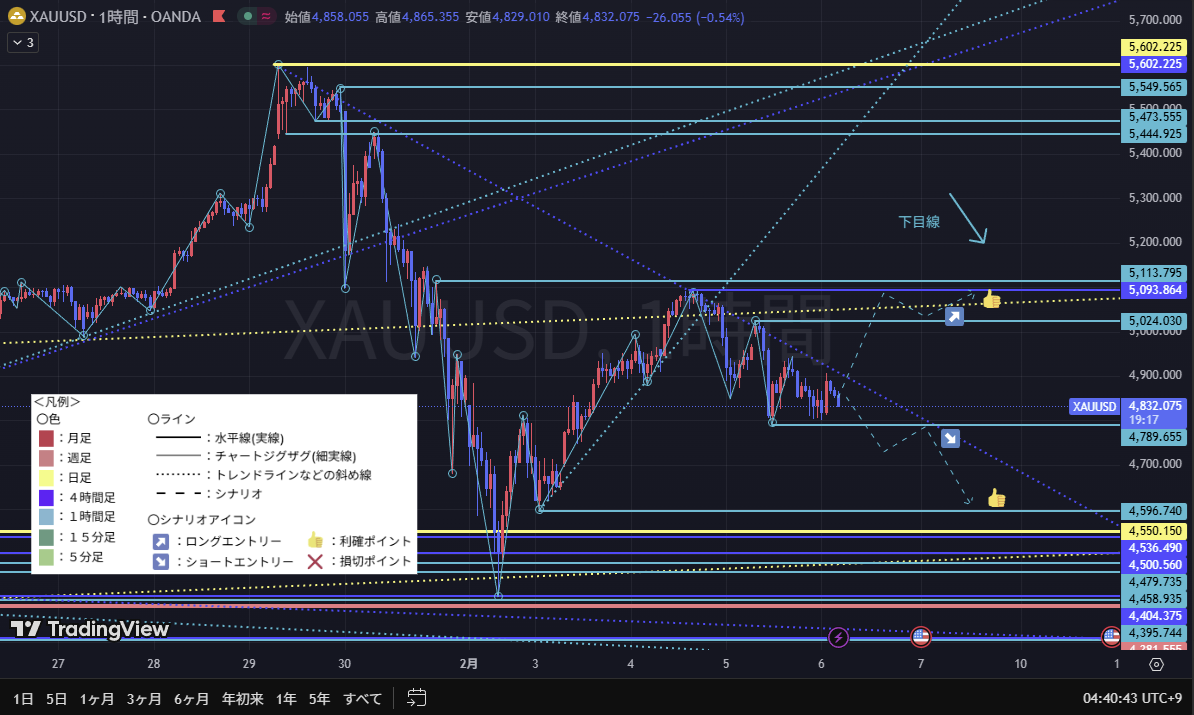This screenshot has height=715, width=1194.
Task: Click the US flag economic event on 7th
Action: [x=921, y=636]
